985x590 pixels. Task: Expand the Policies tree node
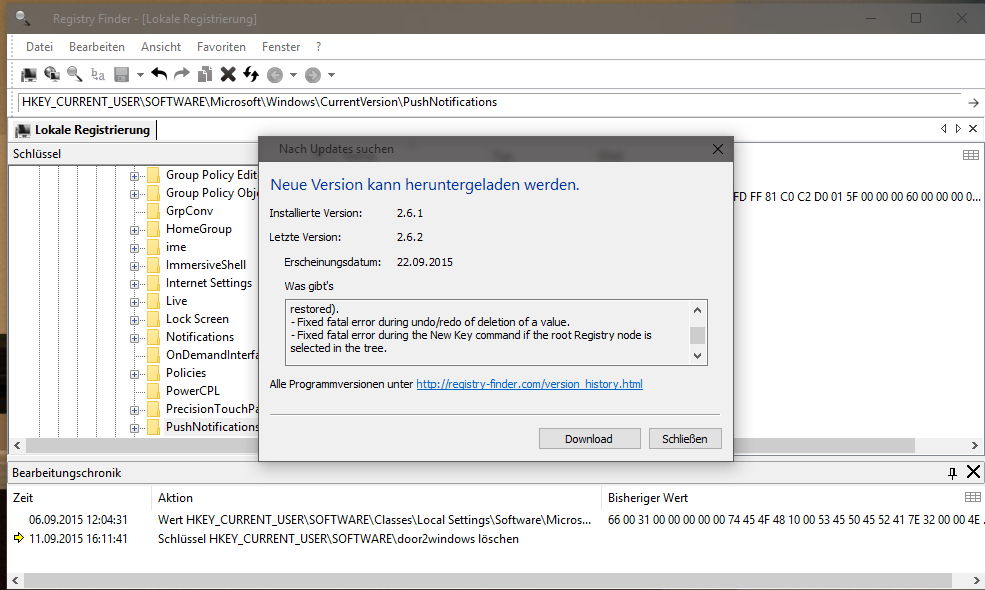pyautogui.click(x=134, y=374)
